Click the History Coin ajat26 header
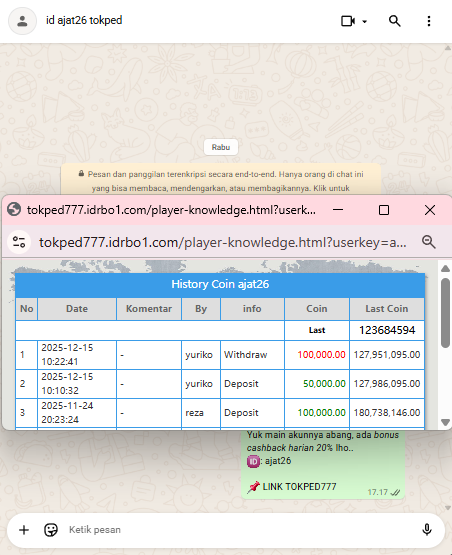 point(220,284)
